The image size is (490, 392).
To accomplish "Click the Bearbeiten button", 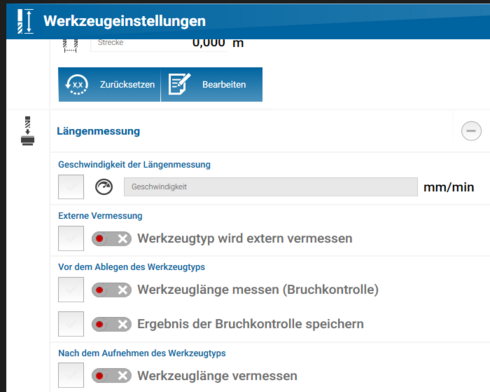I will [212, 85].
